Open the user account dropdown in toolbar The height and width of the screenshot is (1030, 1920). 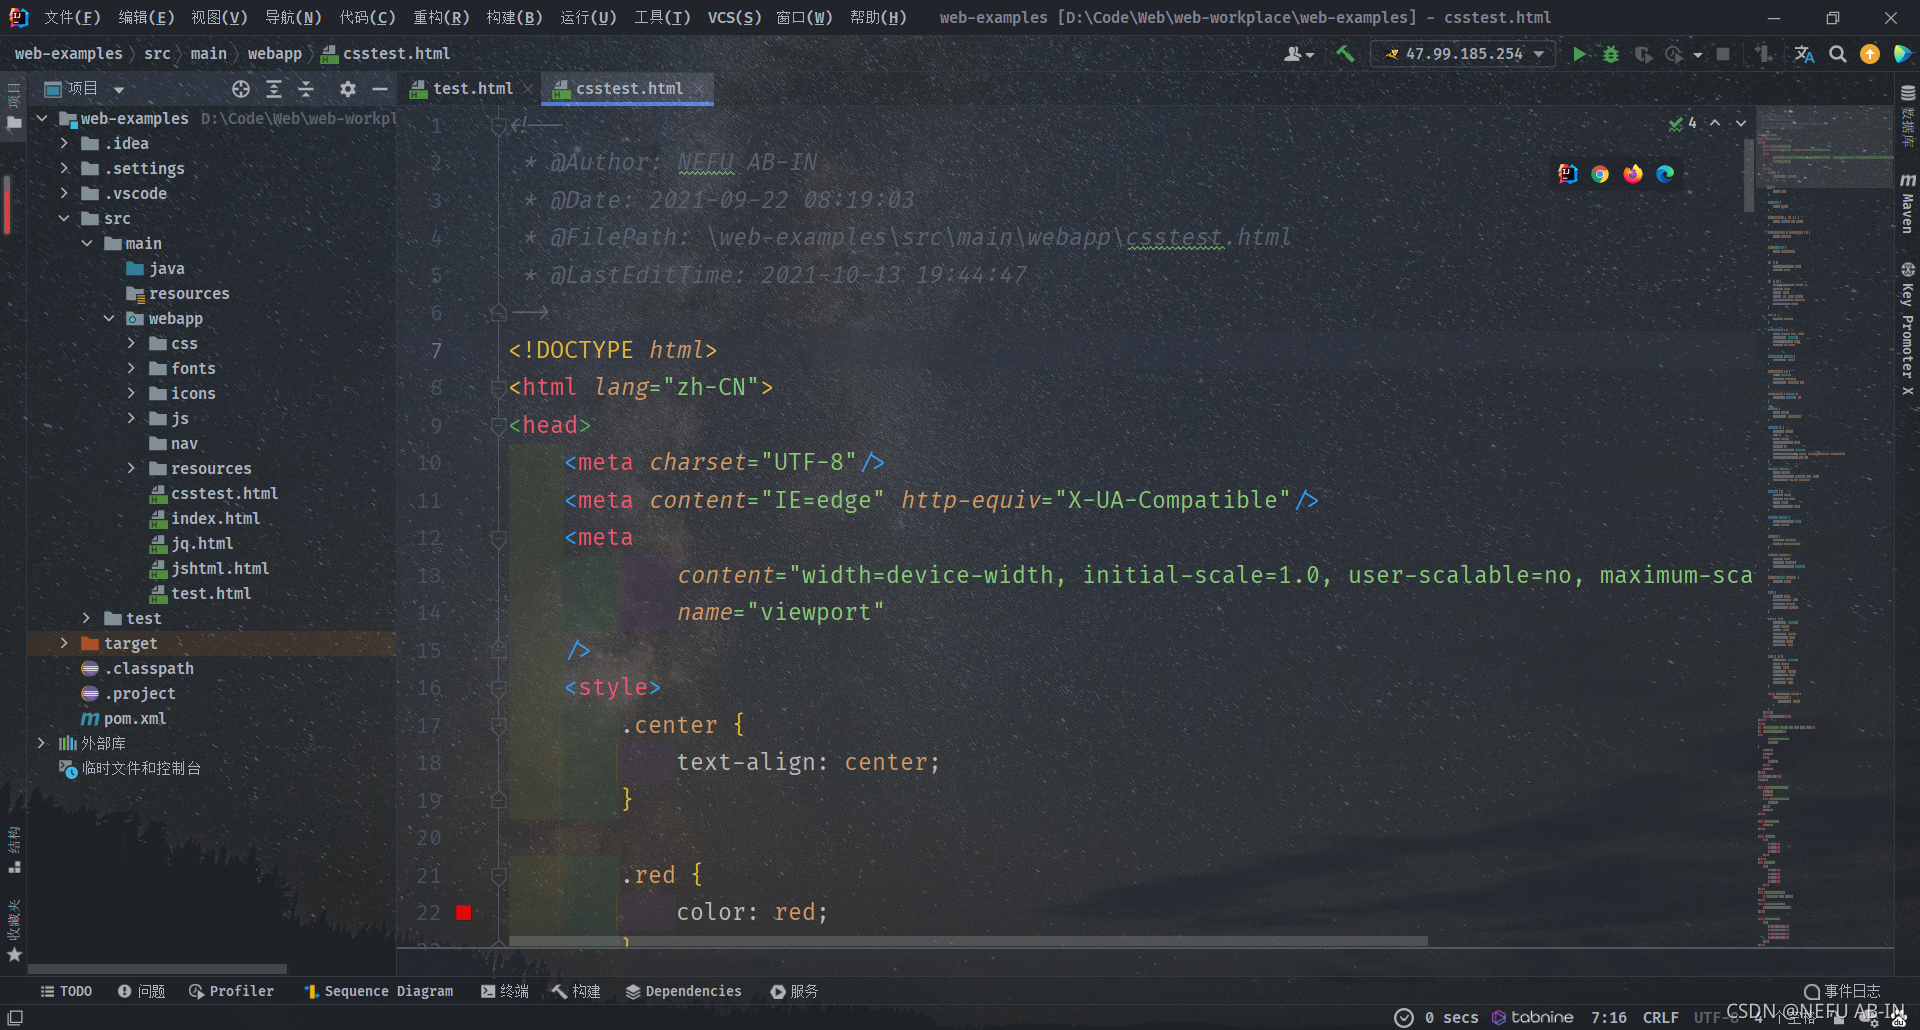tap(1298, 54)
